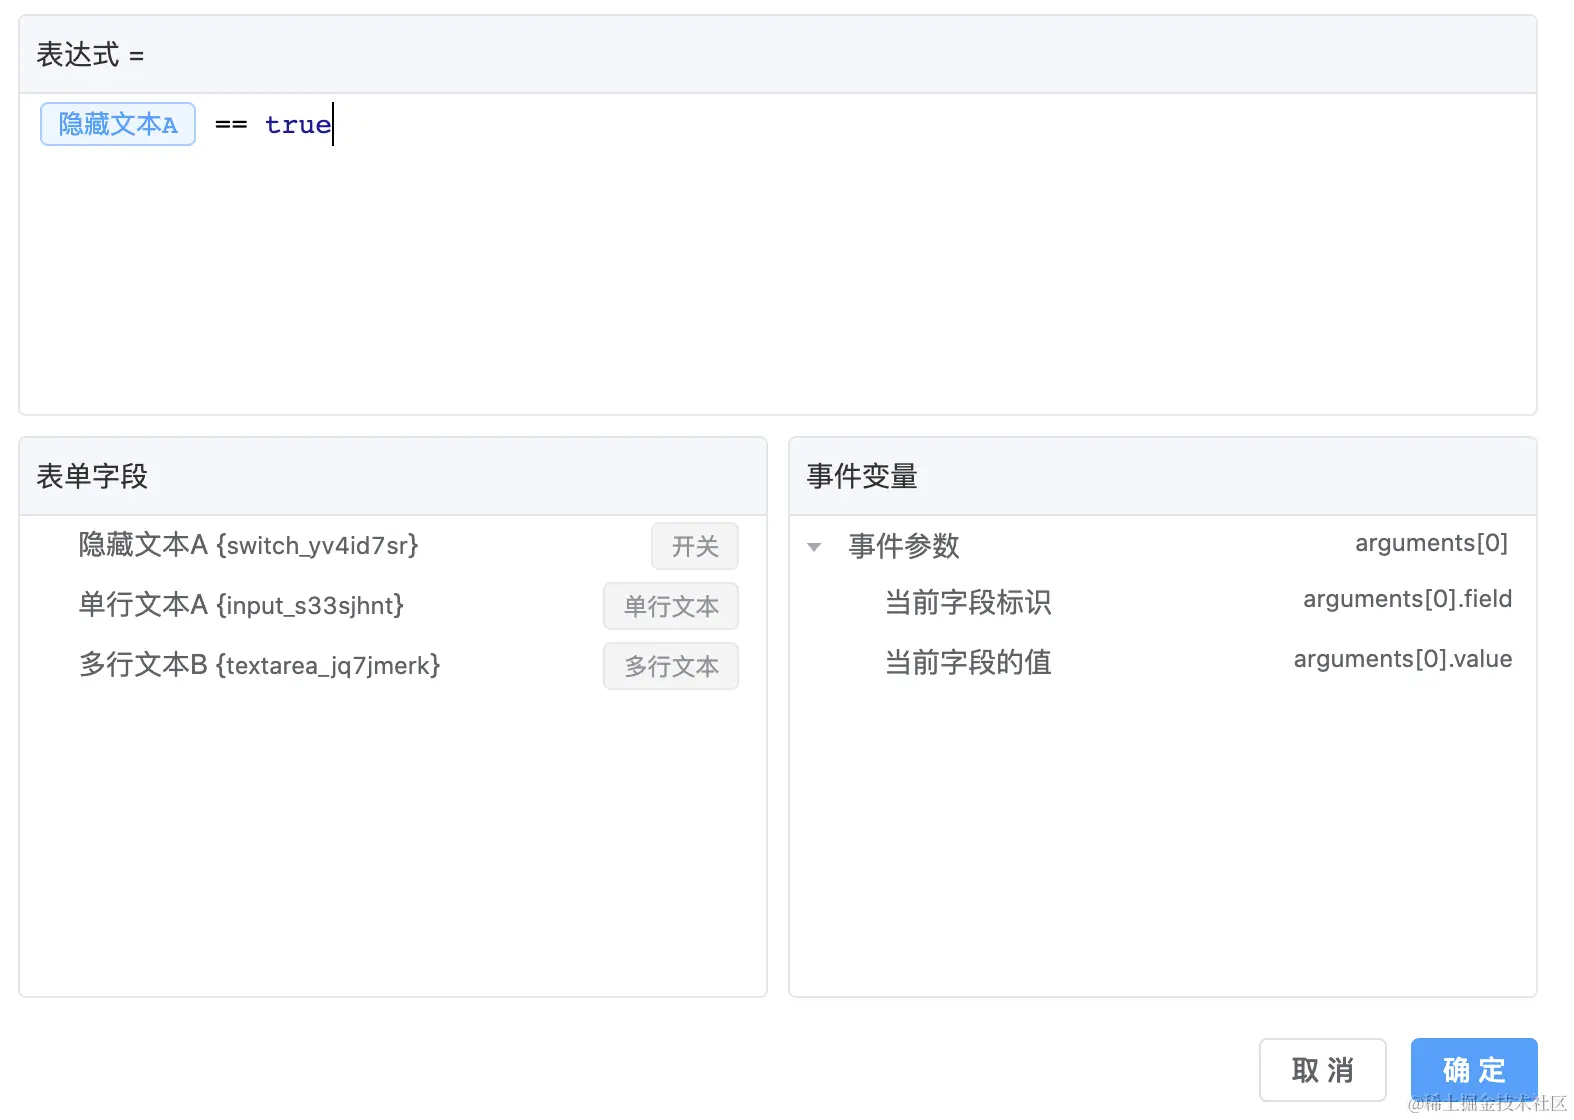Select the 事件参数 tree node

tap(904, 545)
